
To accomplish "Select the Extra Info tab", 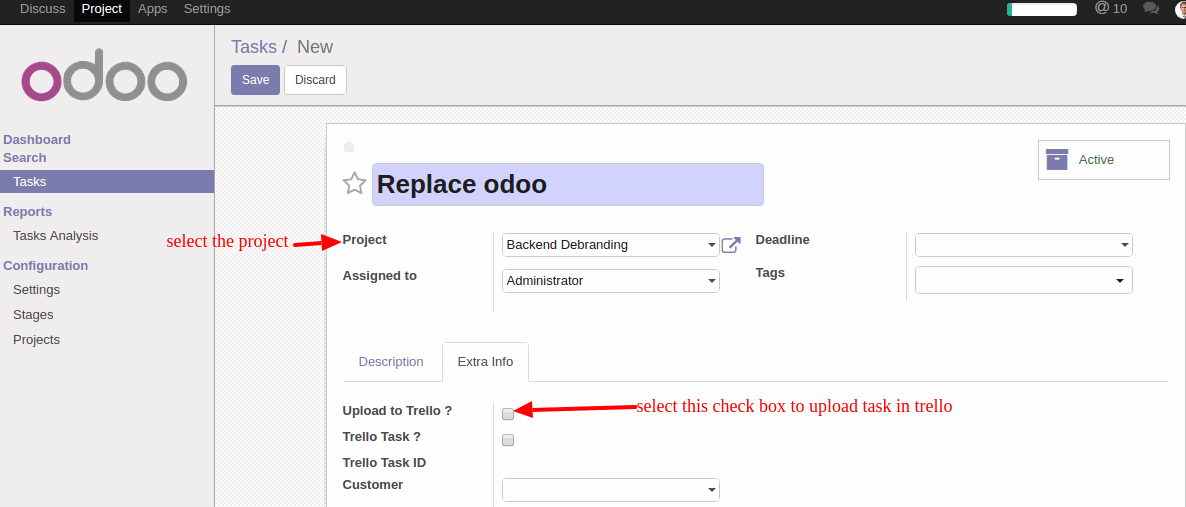I will click(486, 362).
